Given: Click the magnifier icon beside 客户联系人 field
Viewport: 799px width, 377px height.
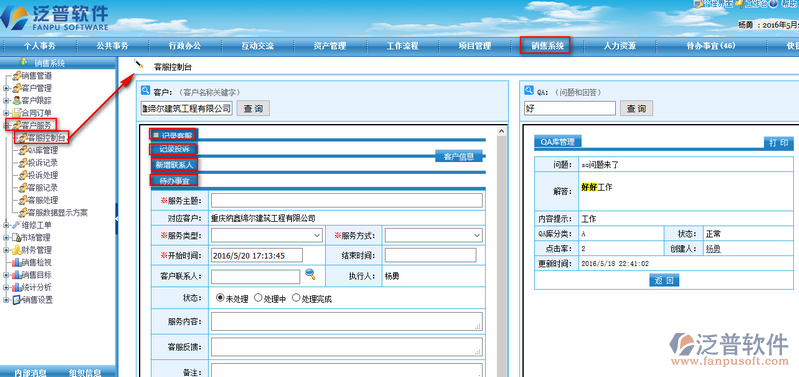Looking at the screenshot, I should coord(310,274).
